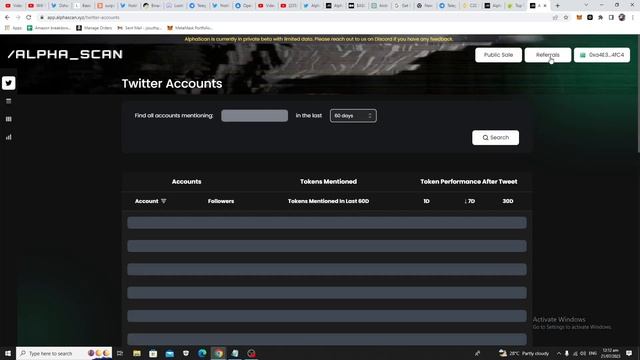Sort by Followers column
The image size is (640, 360).
point(221,201)
